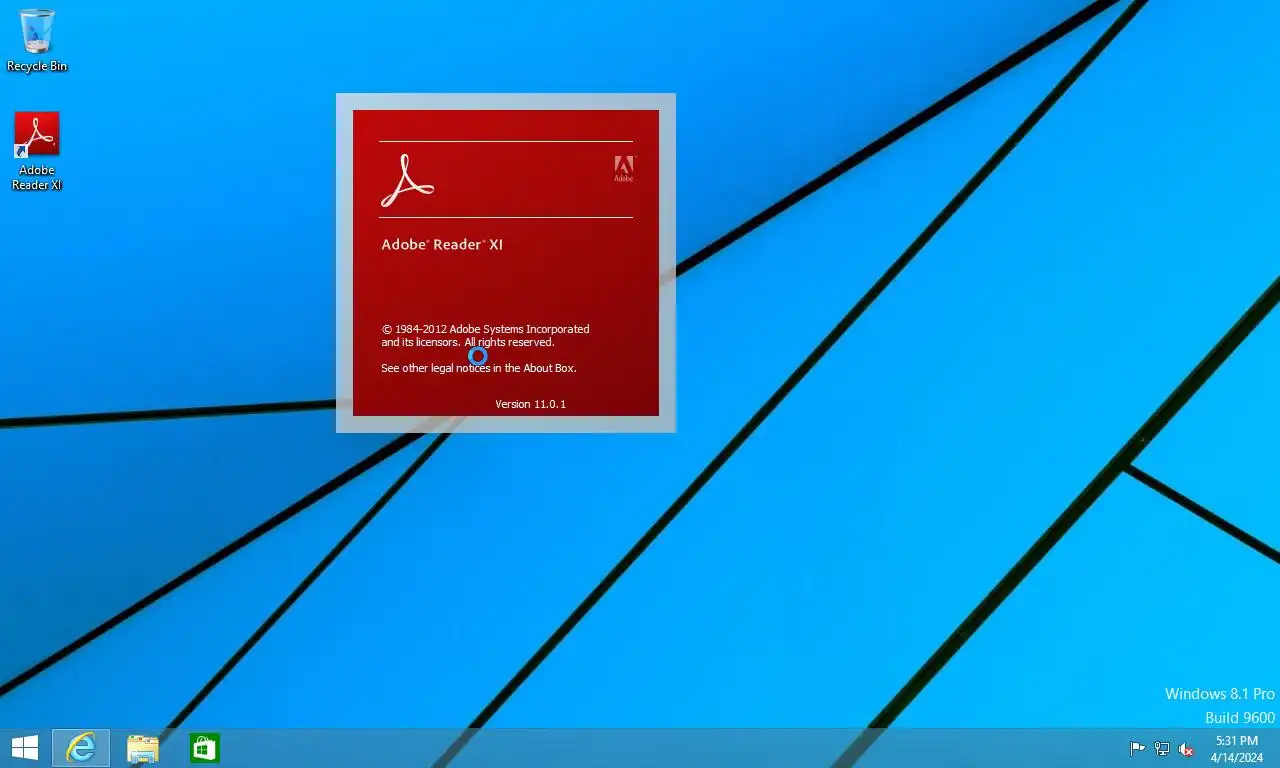The image size is (1280, 768).
Task: Open the Recycle Bin desktop icon
Action: 37,41
